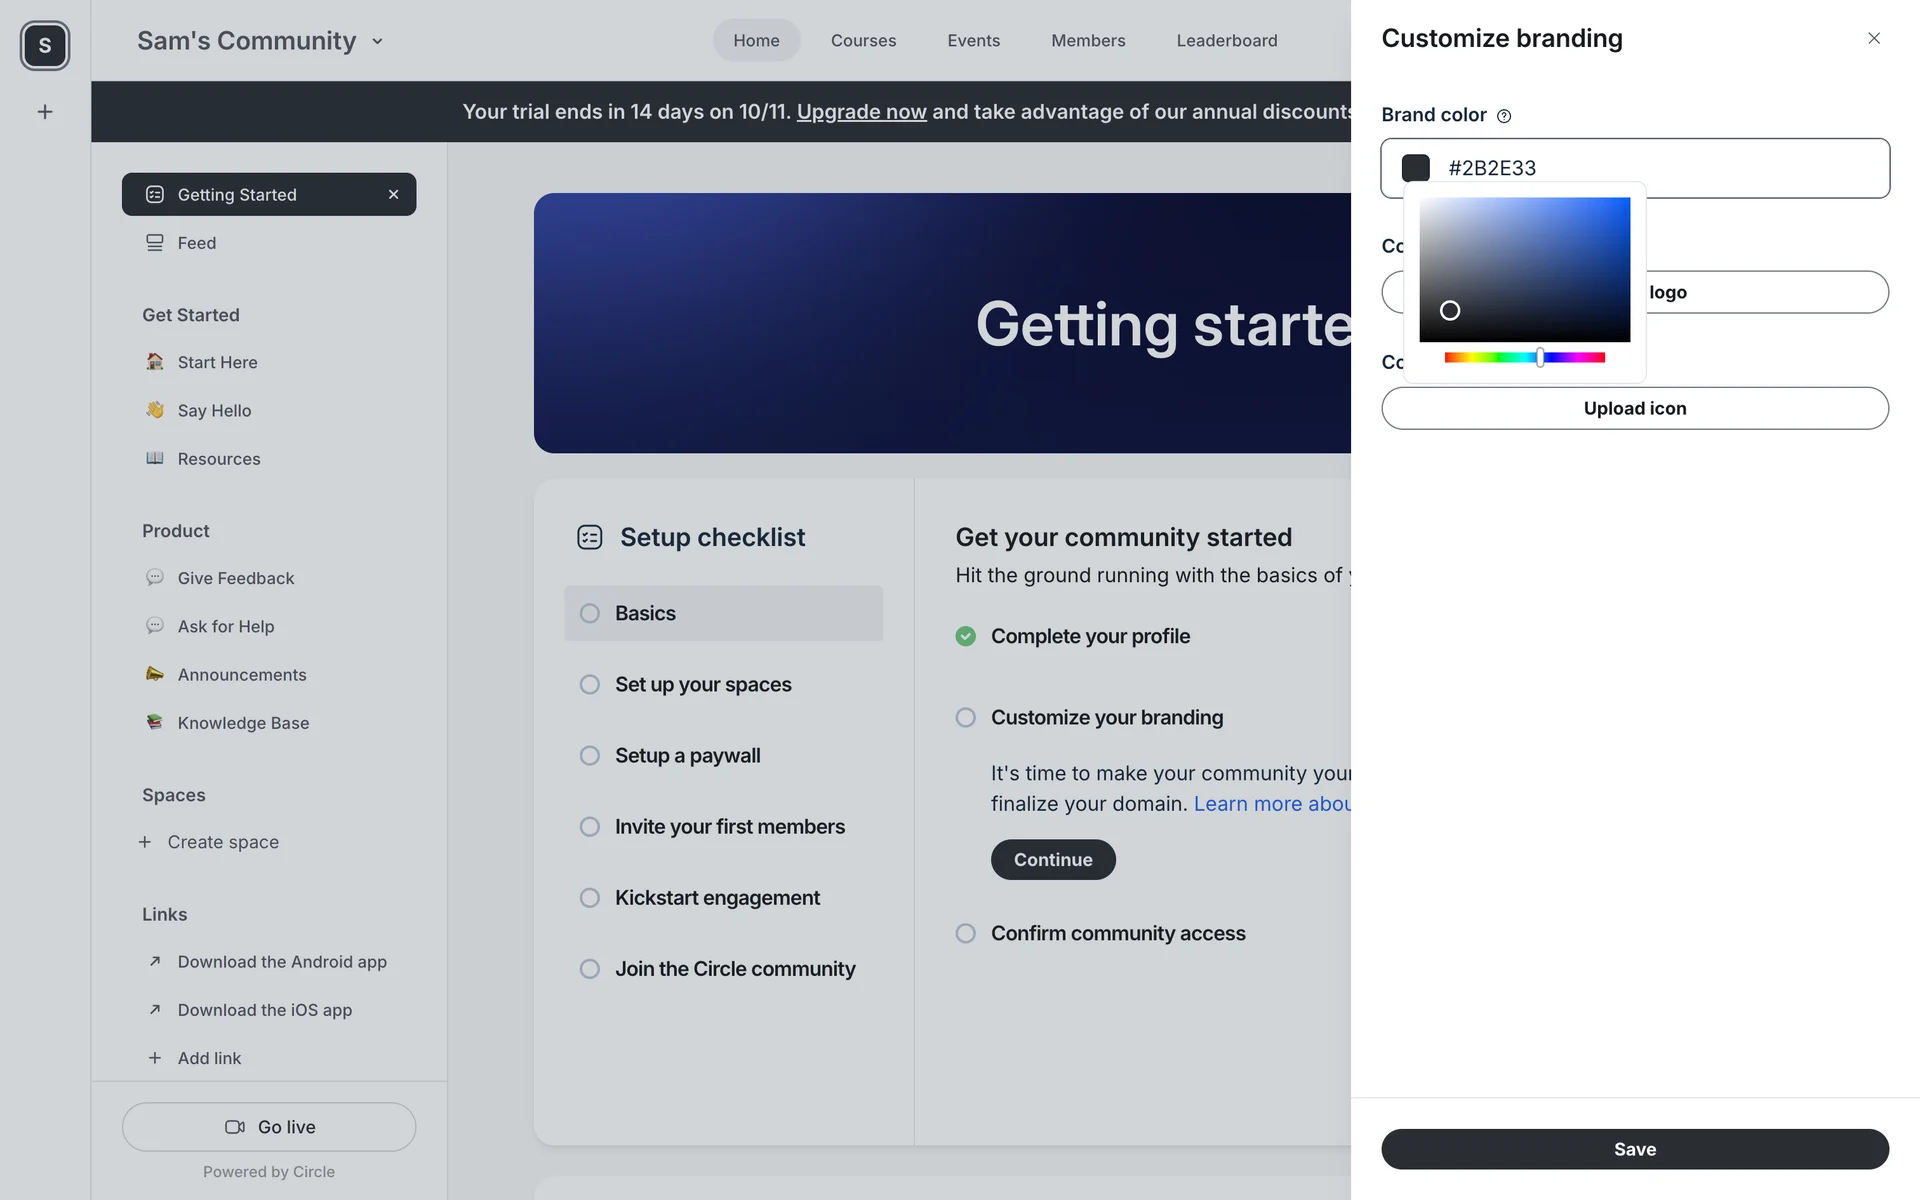The height and width of the screenshot is (1200, 1920).
Task: Toggle the Customize your branding circle
Action: click(965, 718)
